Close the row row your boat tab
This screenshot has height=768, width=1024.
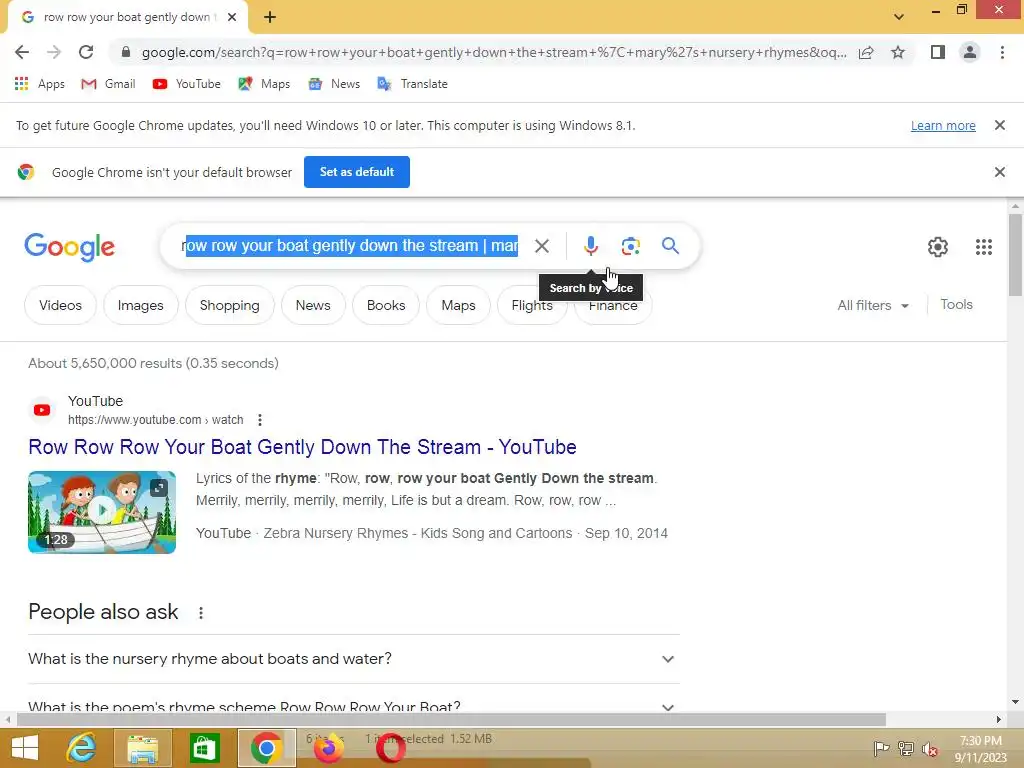coord(232,17)
